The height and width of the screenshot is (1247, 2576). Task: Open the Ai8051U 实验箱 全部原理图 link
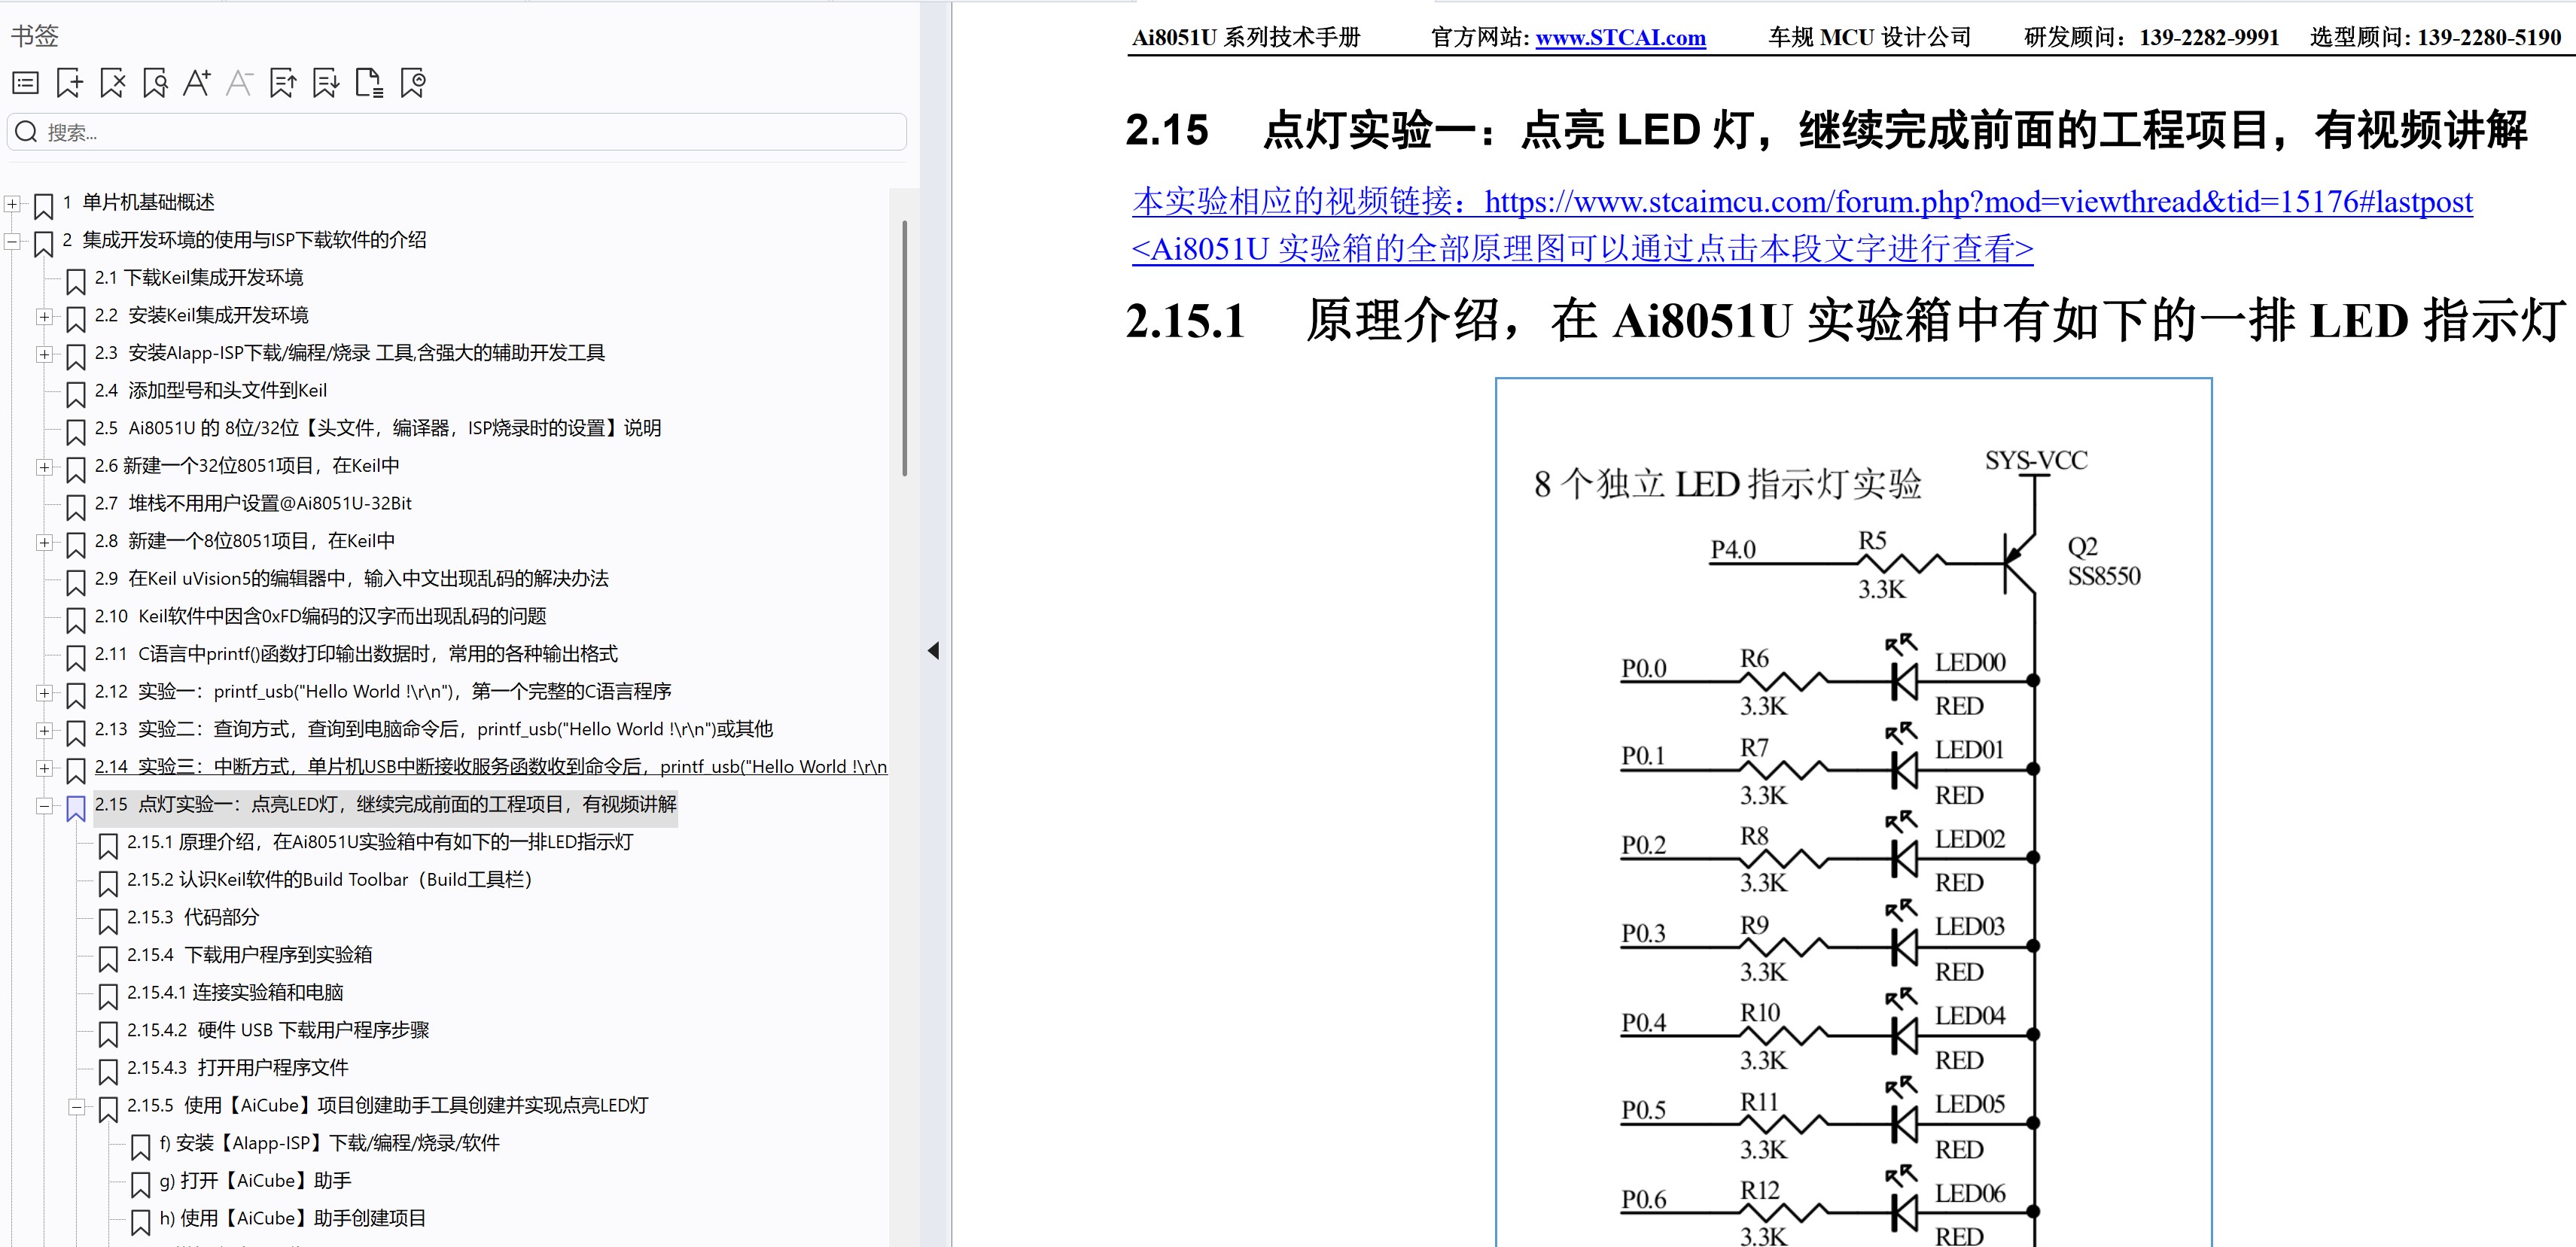[x=1582, y=248]
